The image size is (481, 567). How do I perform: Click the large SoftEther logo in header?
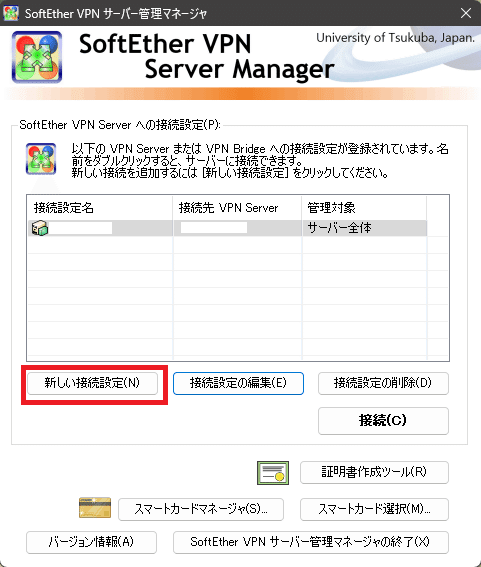[x=37, y=57]
